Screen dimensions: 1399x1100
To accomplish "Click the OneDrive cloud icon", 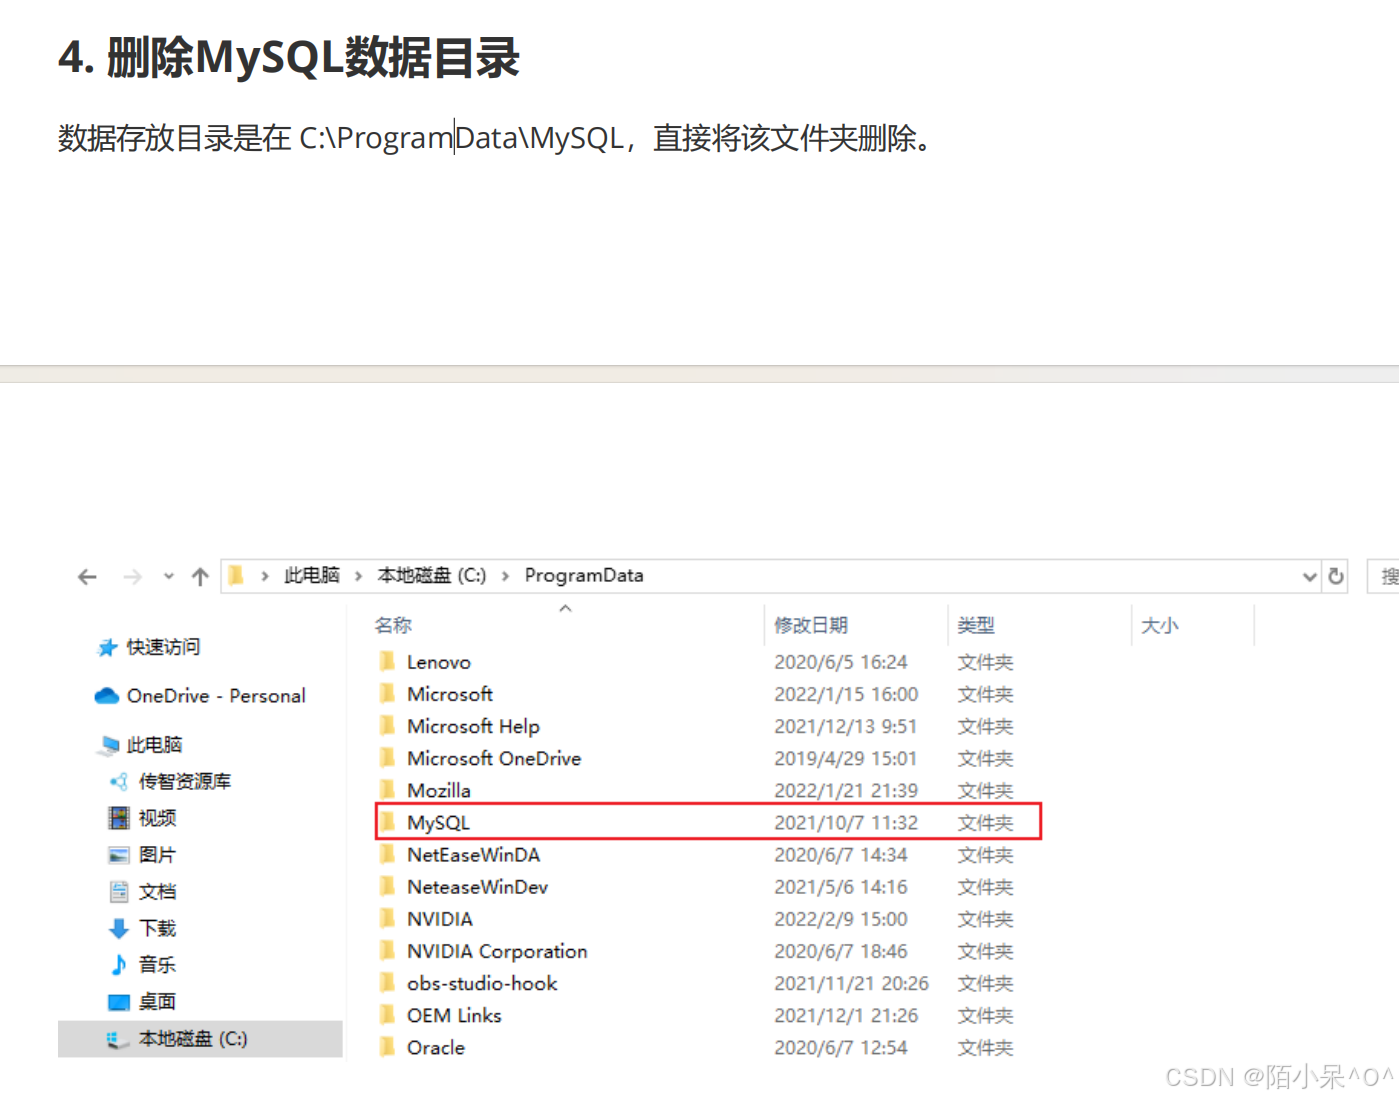I will (107, 696).
